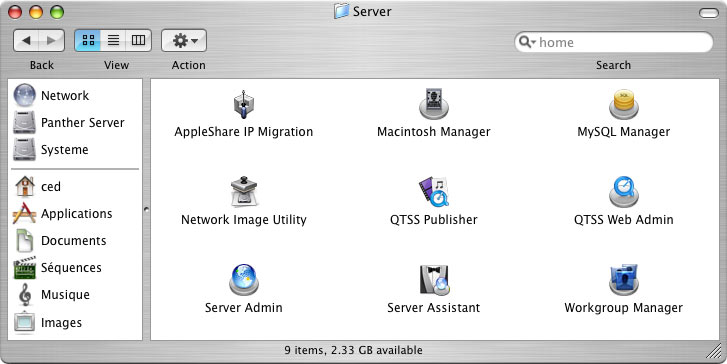The image size is (727, 364).
Task: Select the Workgroup Manager icon
Action: (x=624, y=280)
